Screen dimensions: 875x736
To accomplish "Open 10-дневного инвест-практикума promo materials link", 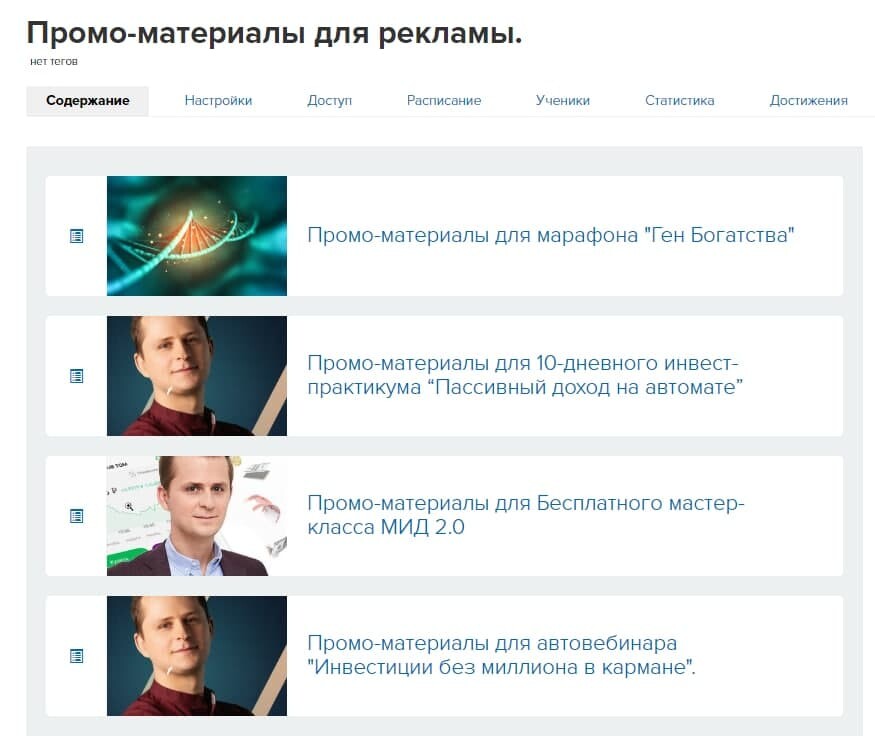I will 525,375.
